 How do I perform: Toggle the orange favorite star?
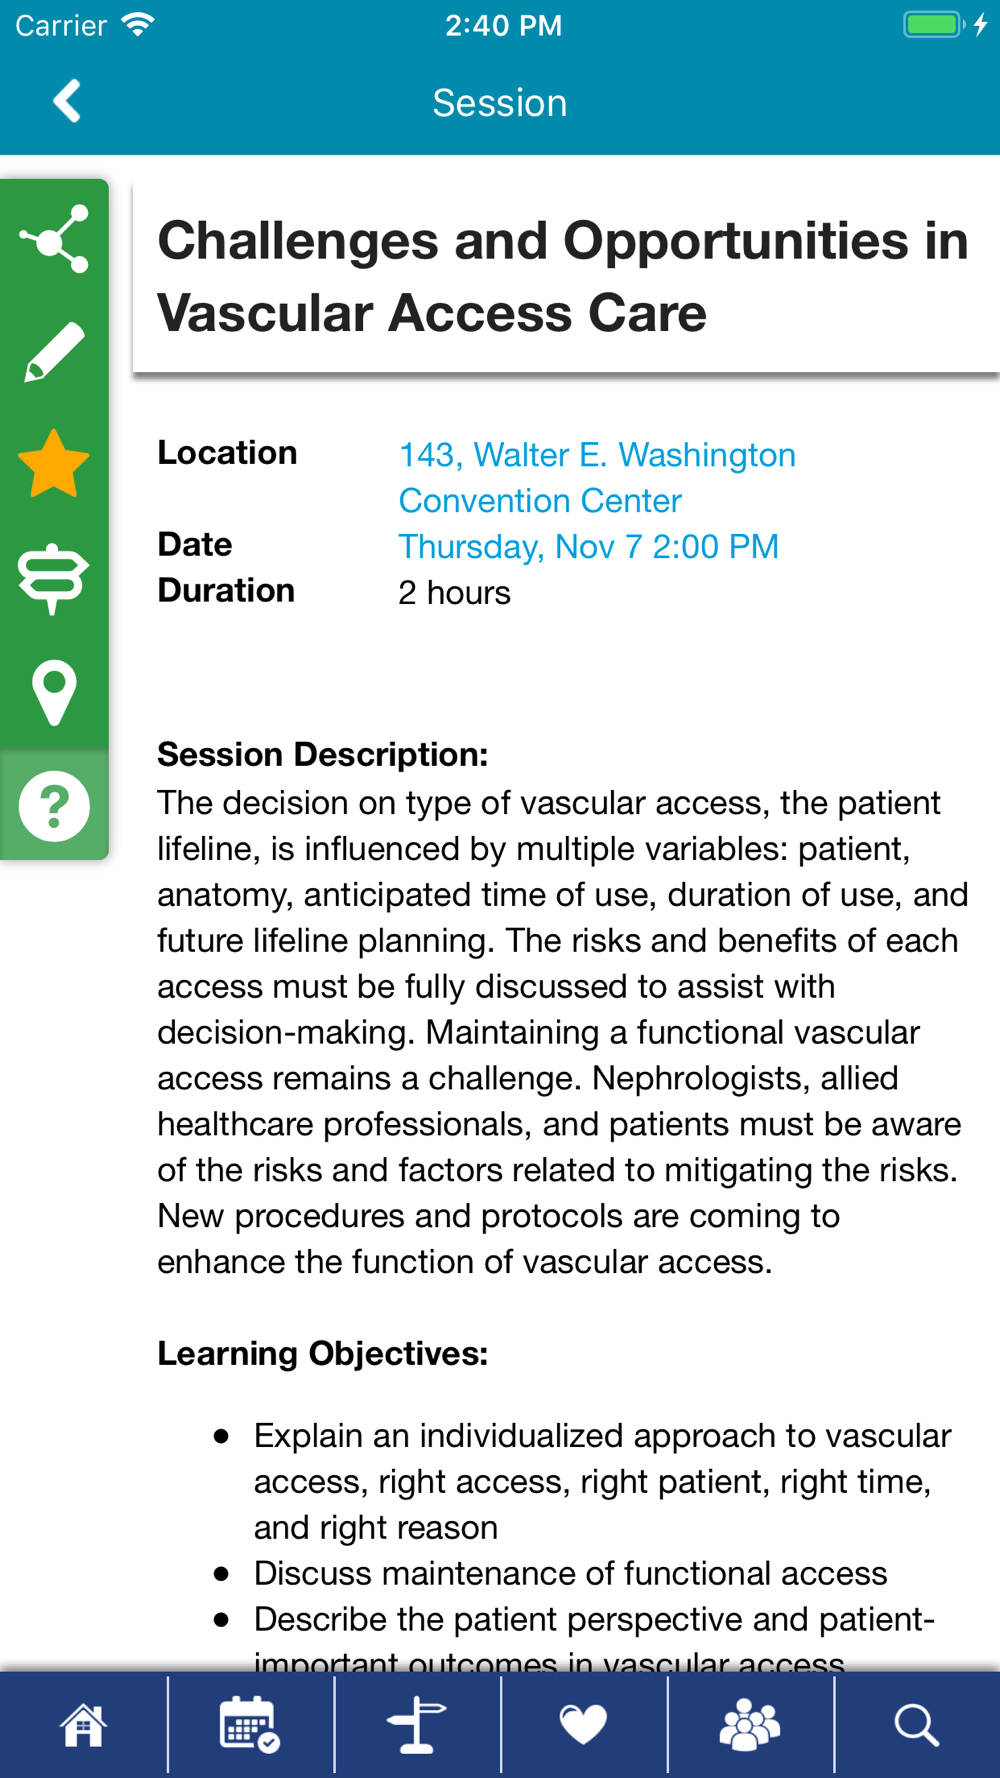click(55, 464)
